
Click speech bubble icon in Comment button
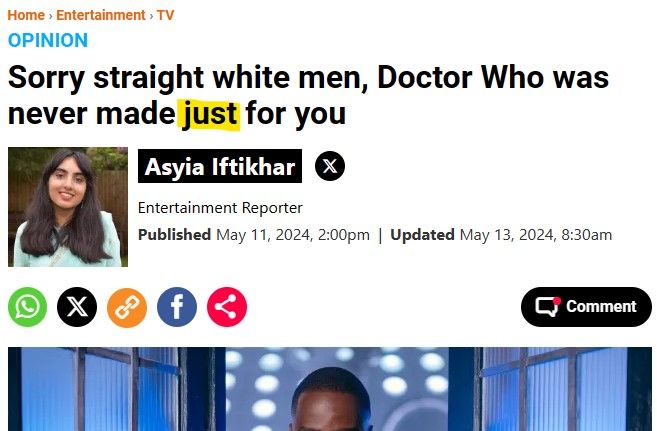pyautogui.click(x=548, y=307)
